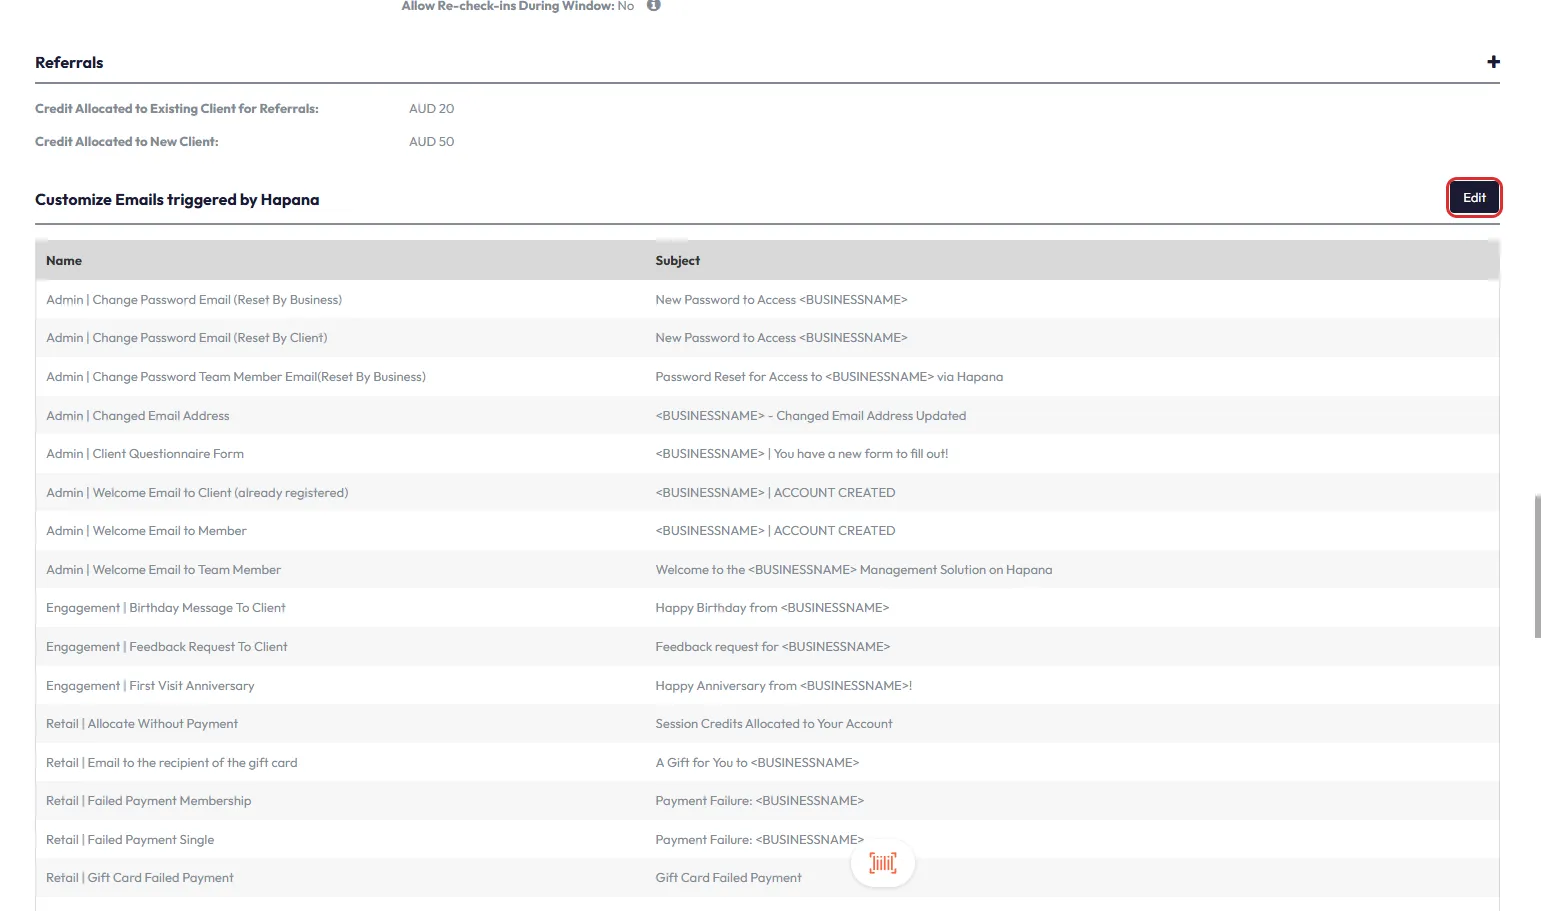This screenshot has height=911, width=1541.
Task: Select Change Password Email (Reset By Business) row
Action: point(194,300)
